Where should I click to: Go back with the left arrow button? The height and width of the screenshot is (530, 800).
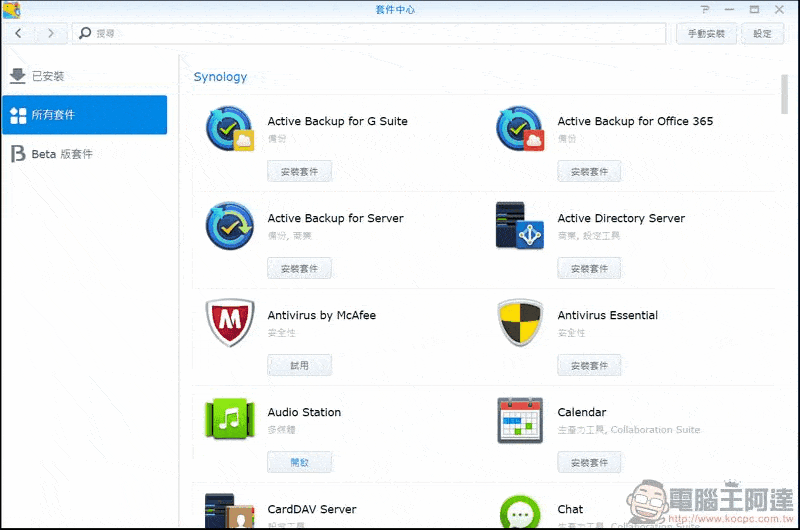[19, 34]
